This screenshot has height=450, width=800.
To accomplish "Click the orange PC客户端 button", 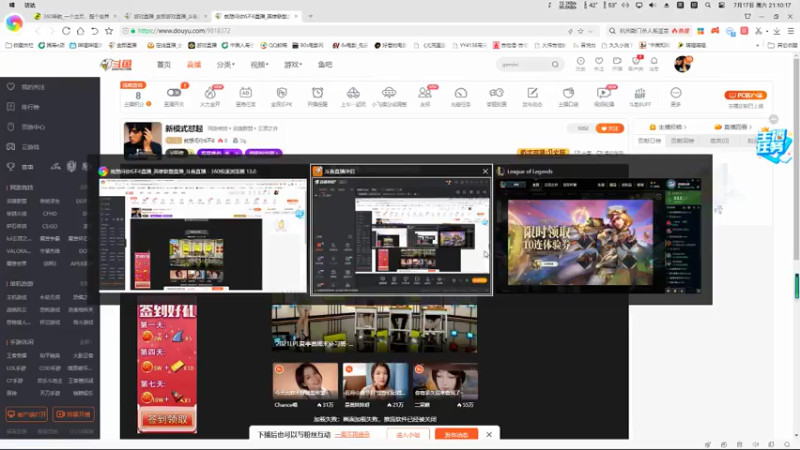I will click(745, 95).
